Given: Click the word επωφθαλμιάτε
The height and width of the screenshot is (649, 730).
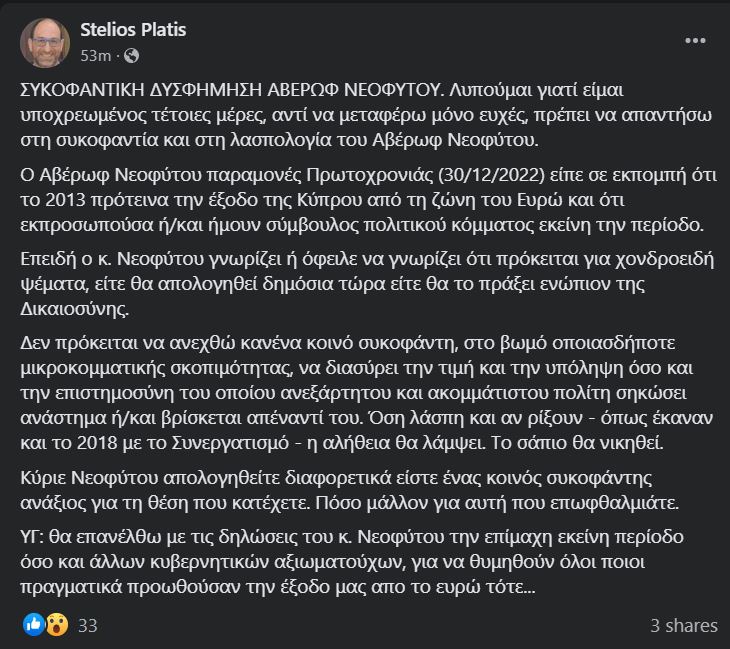Looking at the screenshot, I should (x=614, y=503).
